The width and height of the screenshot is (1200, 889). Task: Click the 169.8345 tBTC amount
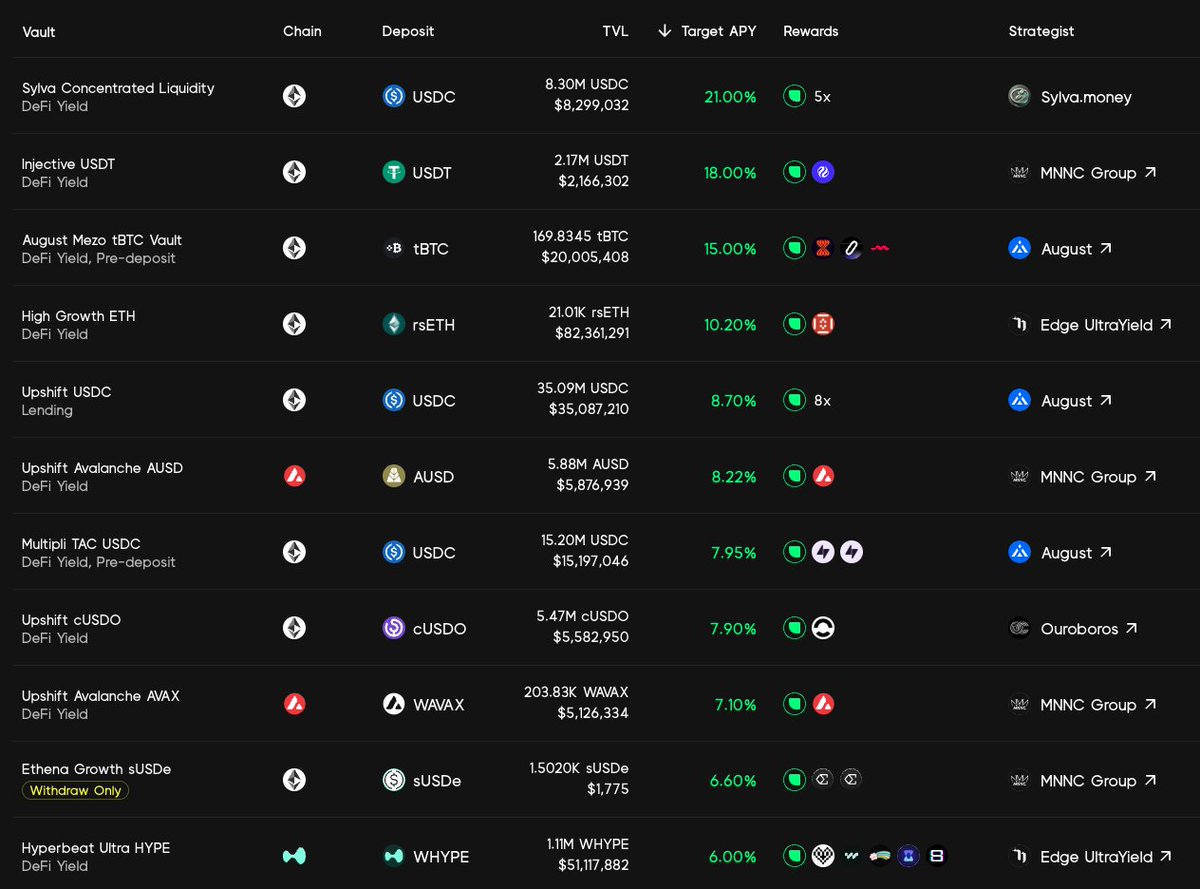(x=581, y=237)
